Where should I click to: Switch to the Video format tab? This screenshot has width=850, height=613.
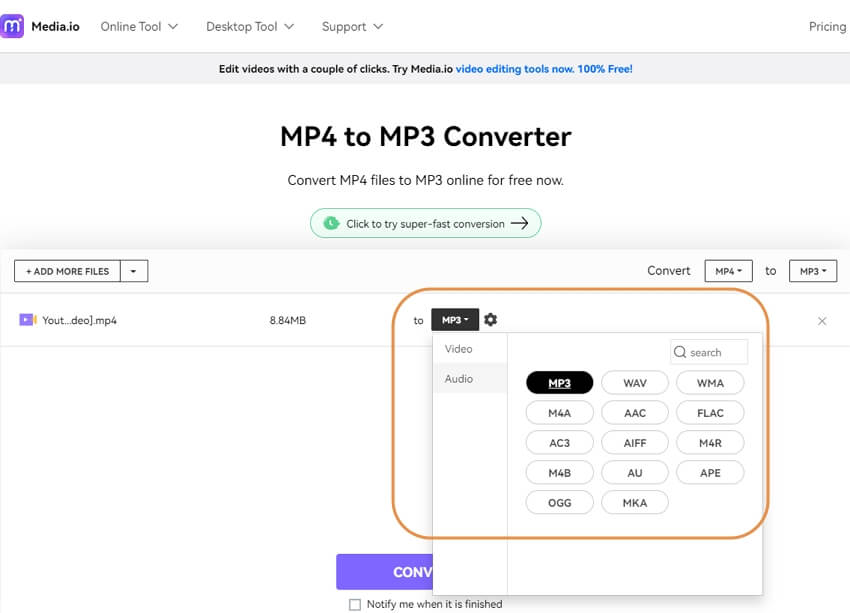(469, 349)
